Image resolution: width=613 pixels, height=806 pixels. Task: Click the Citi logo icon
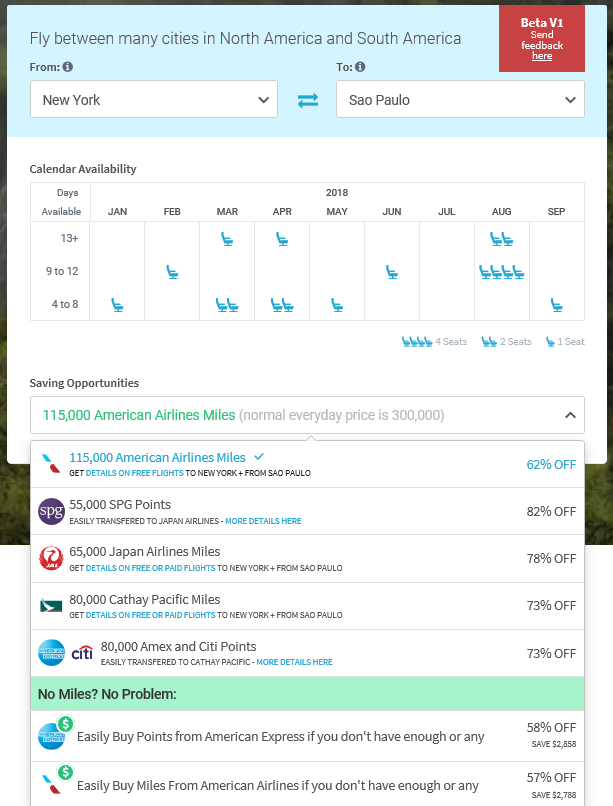pos(82,653)
